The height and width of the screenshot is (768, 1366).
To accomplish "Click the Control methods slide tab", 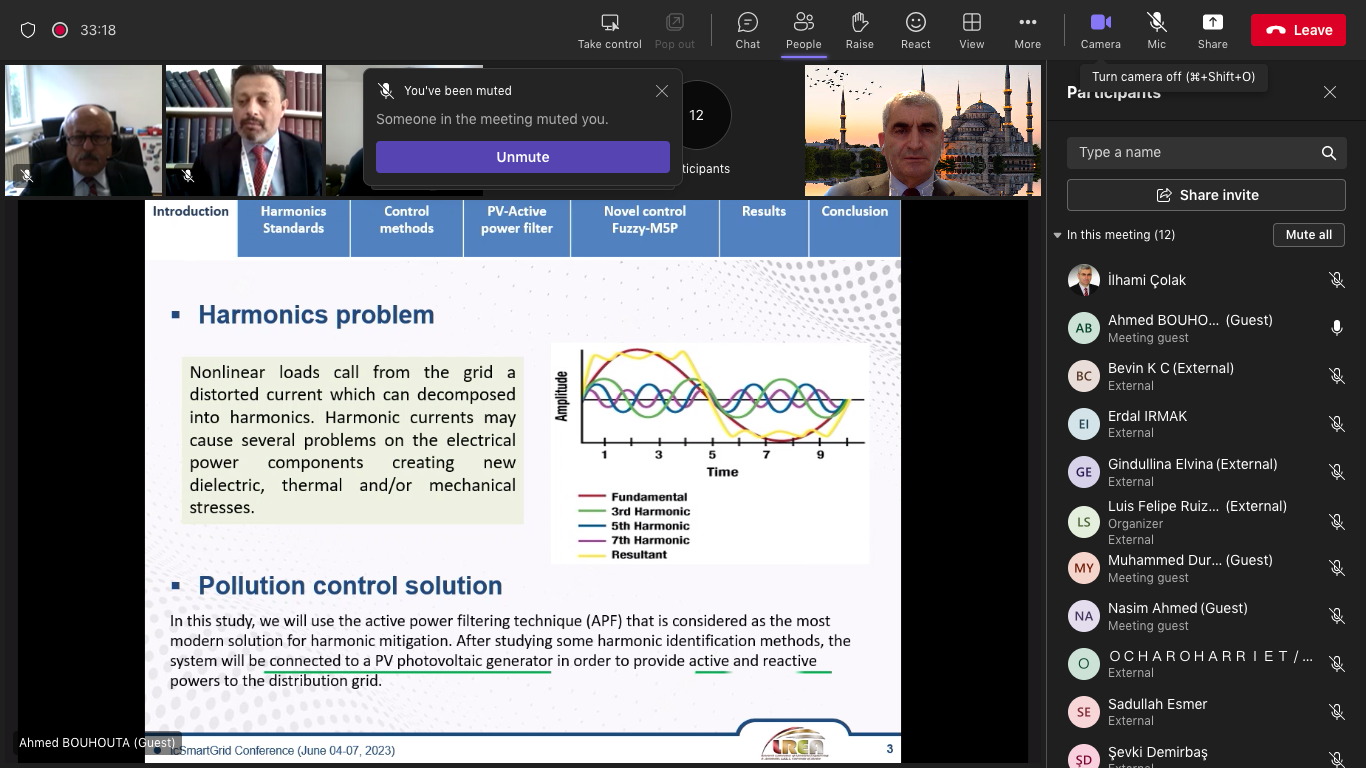I will click(x=407, y=228).
